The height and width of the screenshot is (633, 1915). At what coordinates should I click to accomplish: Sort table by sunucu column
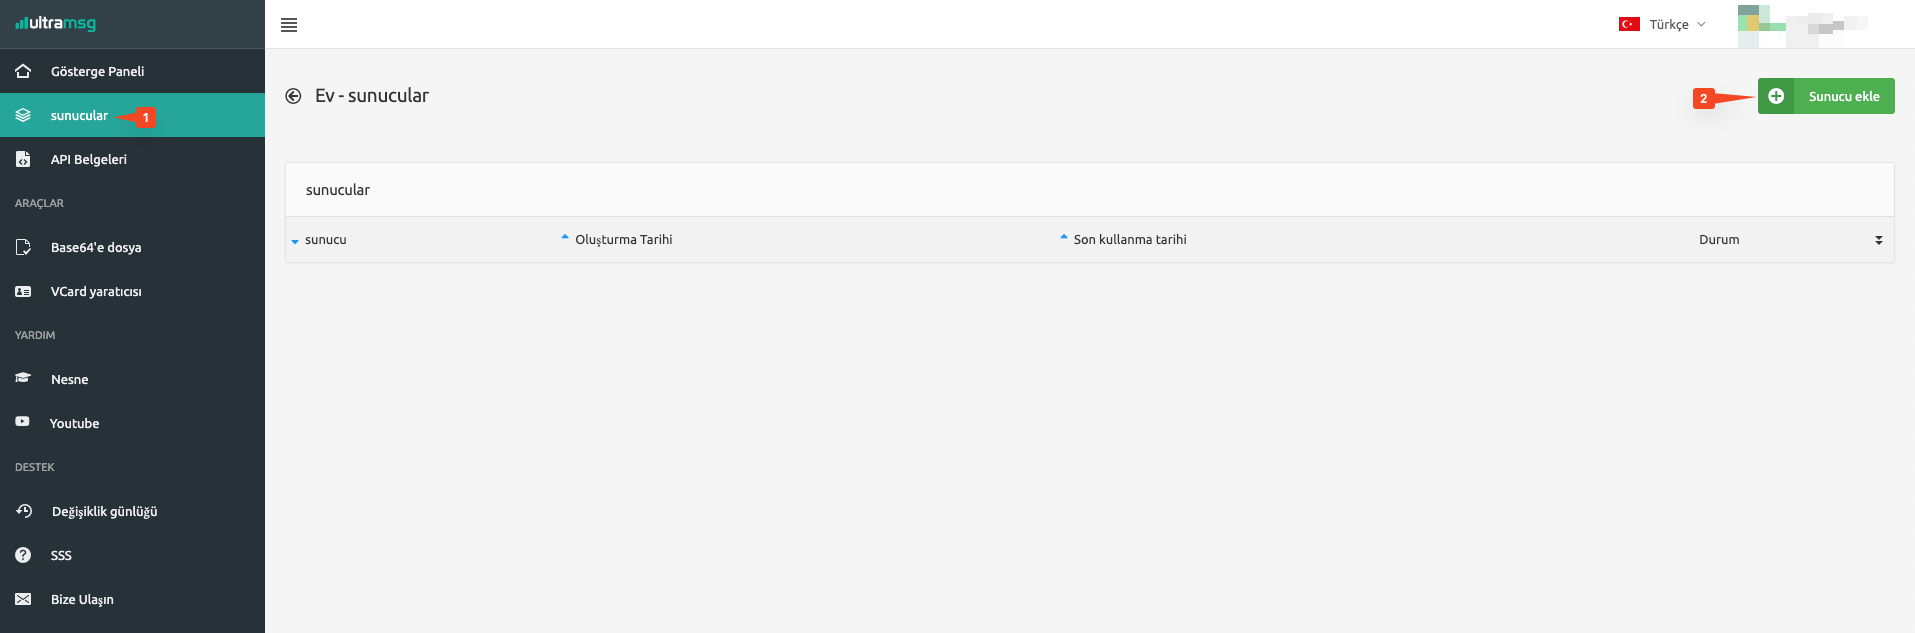(x=325, y=240)
